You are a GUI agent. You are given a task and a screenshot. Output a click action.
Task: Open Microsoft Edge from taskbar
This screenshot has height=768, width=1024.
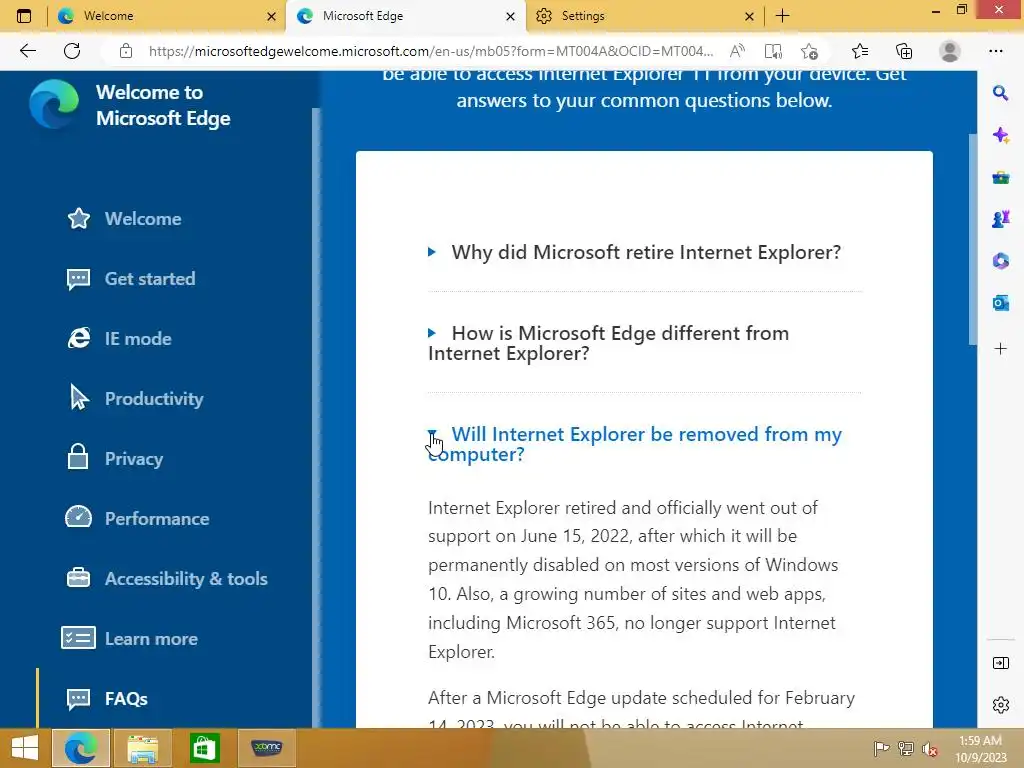[x=80, y=748]
